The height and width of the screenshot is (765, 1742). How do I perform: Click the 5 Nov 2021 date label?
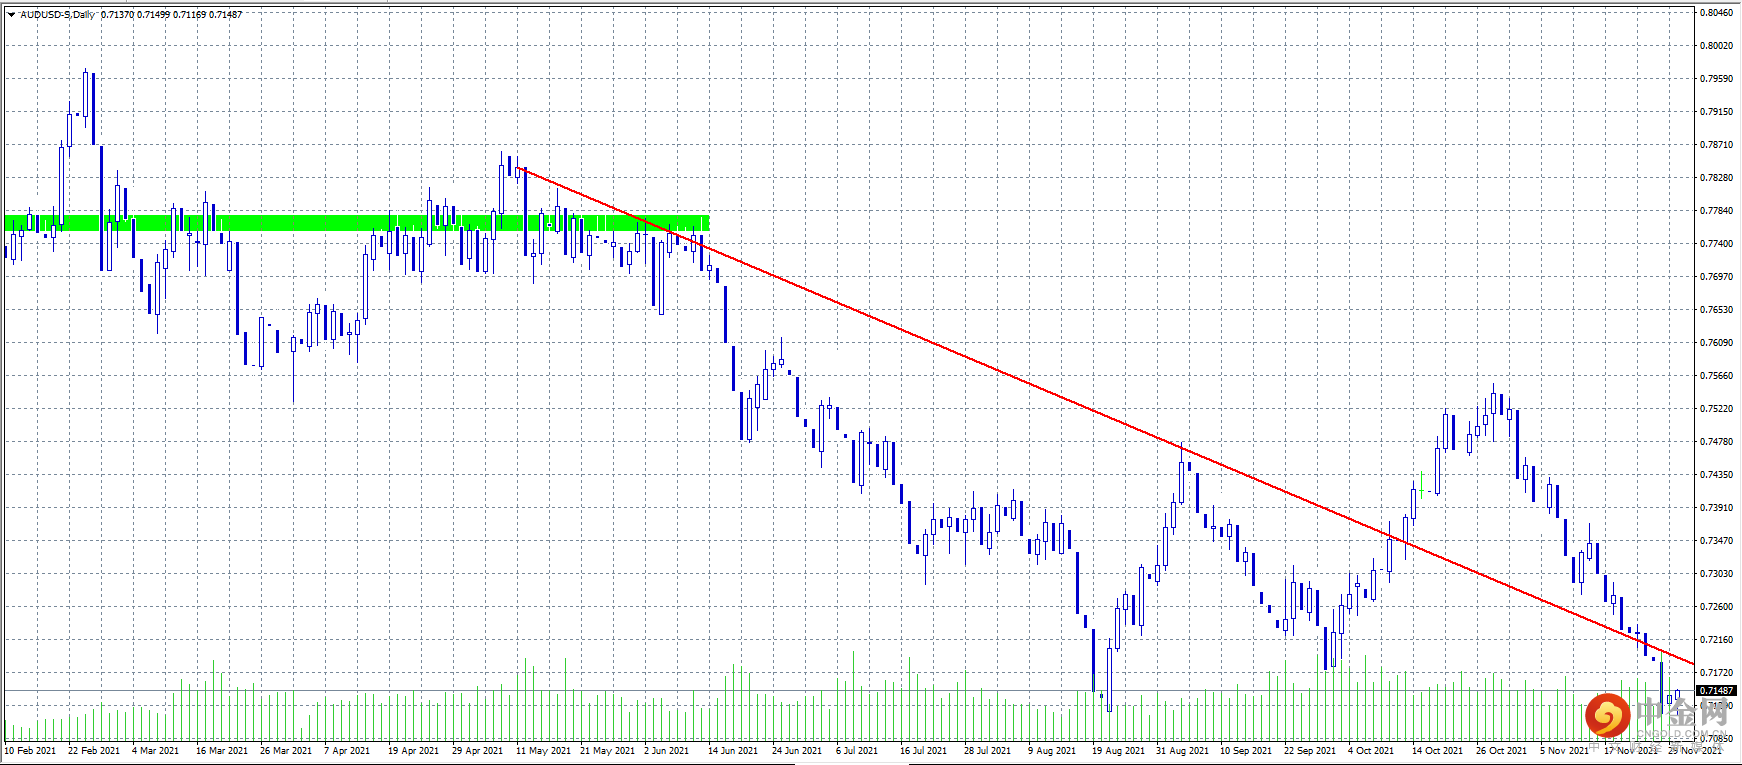click(x=1564, y=751)
